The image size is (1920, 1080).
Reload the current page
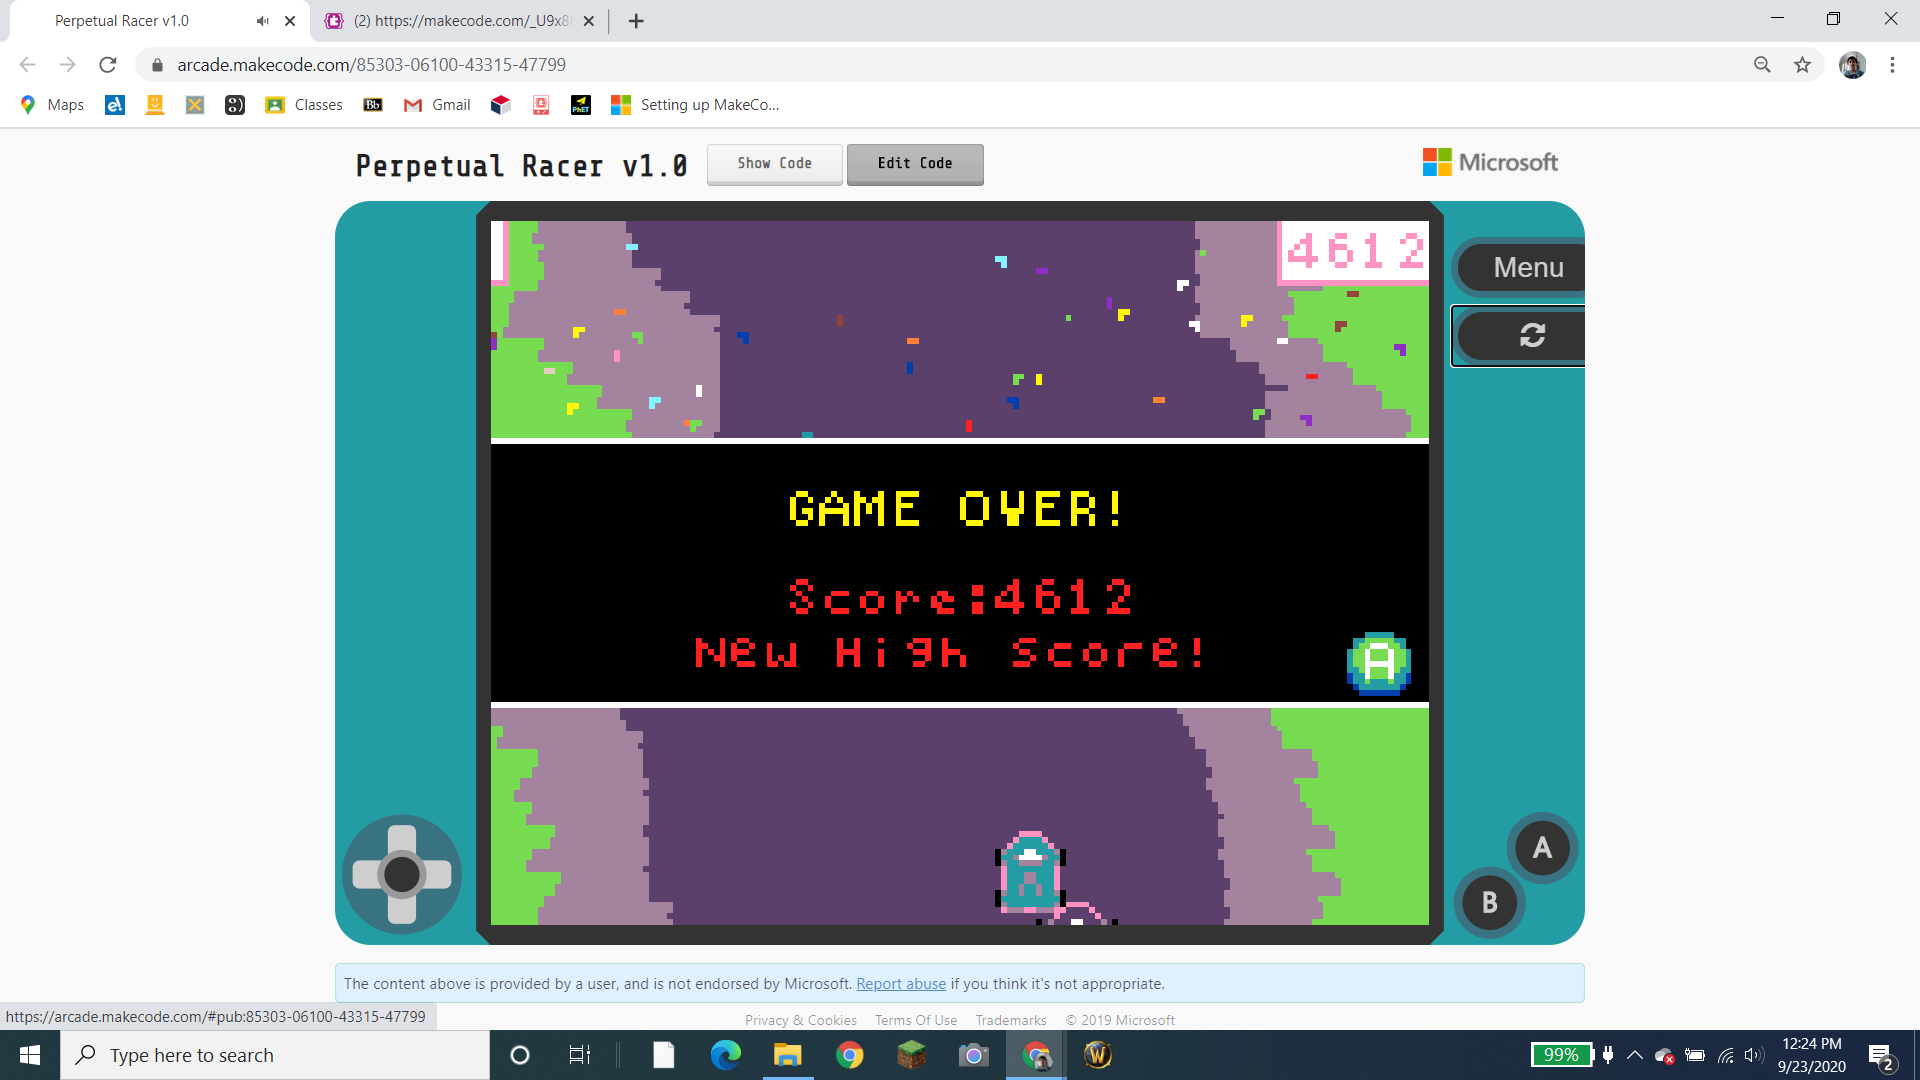(x=108, y=65)
